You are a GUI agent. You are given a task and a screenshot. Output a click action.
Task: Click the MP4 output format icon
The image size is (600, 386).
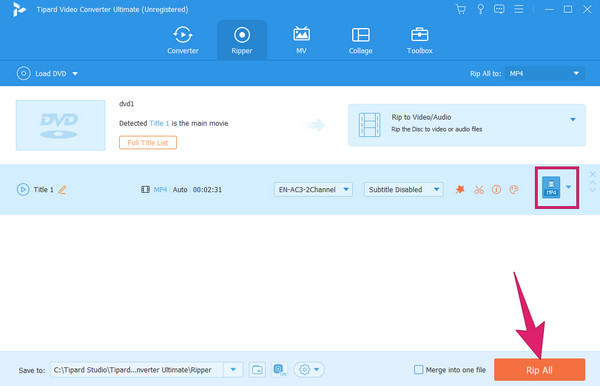[551, 187]
